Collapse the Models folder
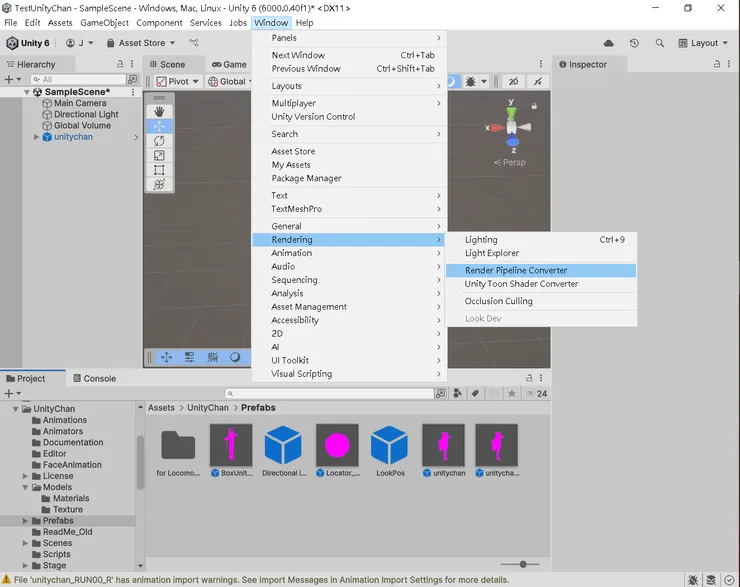740x587 pixels. [25, 487]
